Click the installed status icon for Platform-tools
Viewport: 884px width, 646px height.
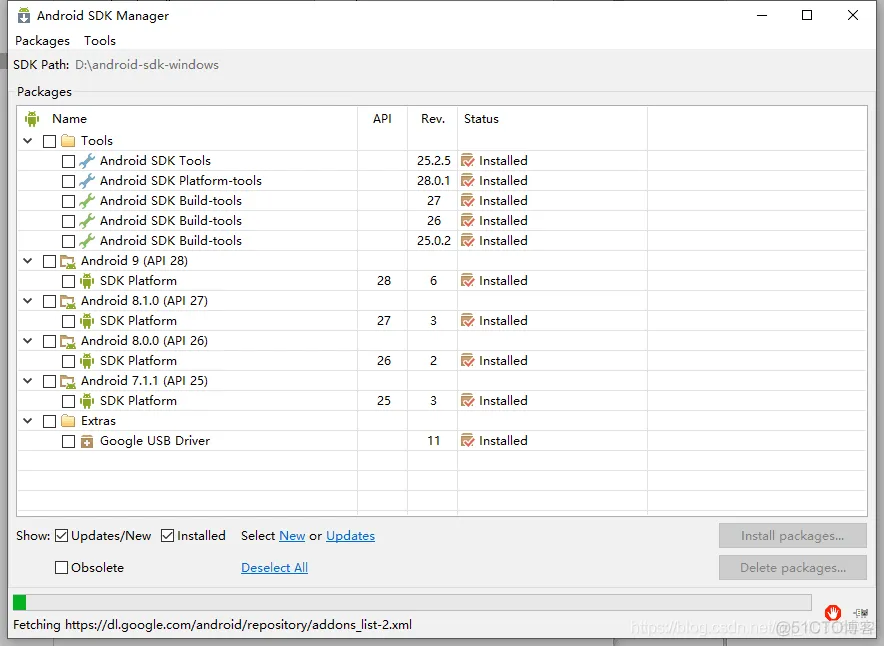point(467,181)
